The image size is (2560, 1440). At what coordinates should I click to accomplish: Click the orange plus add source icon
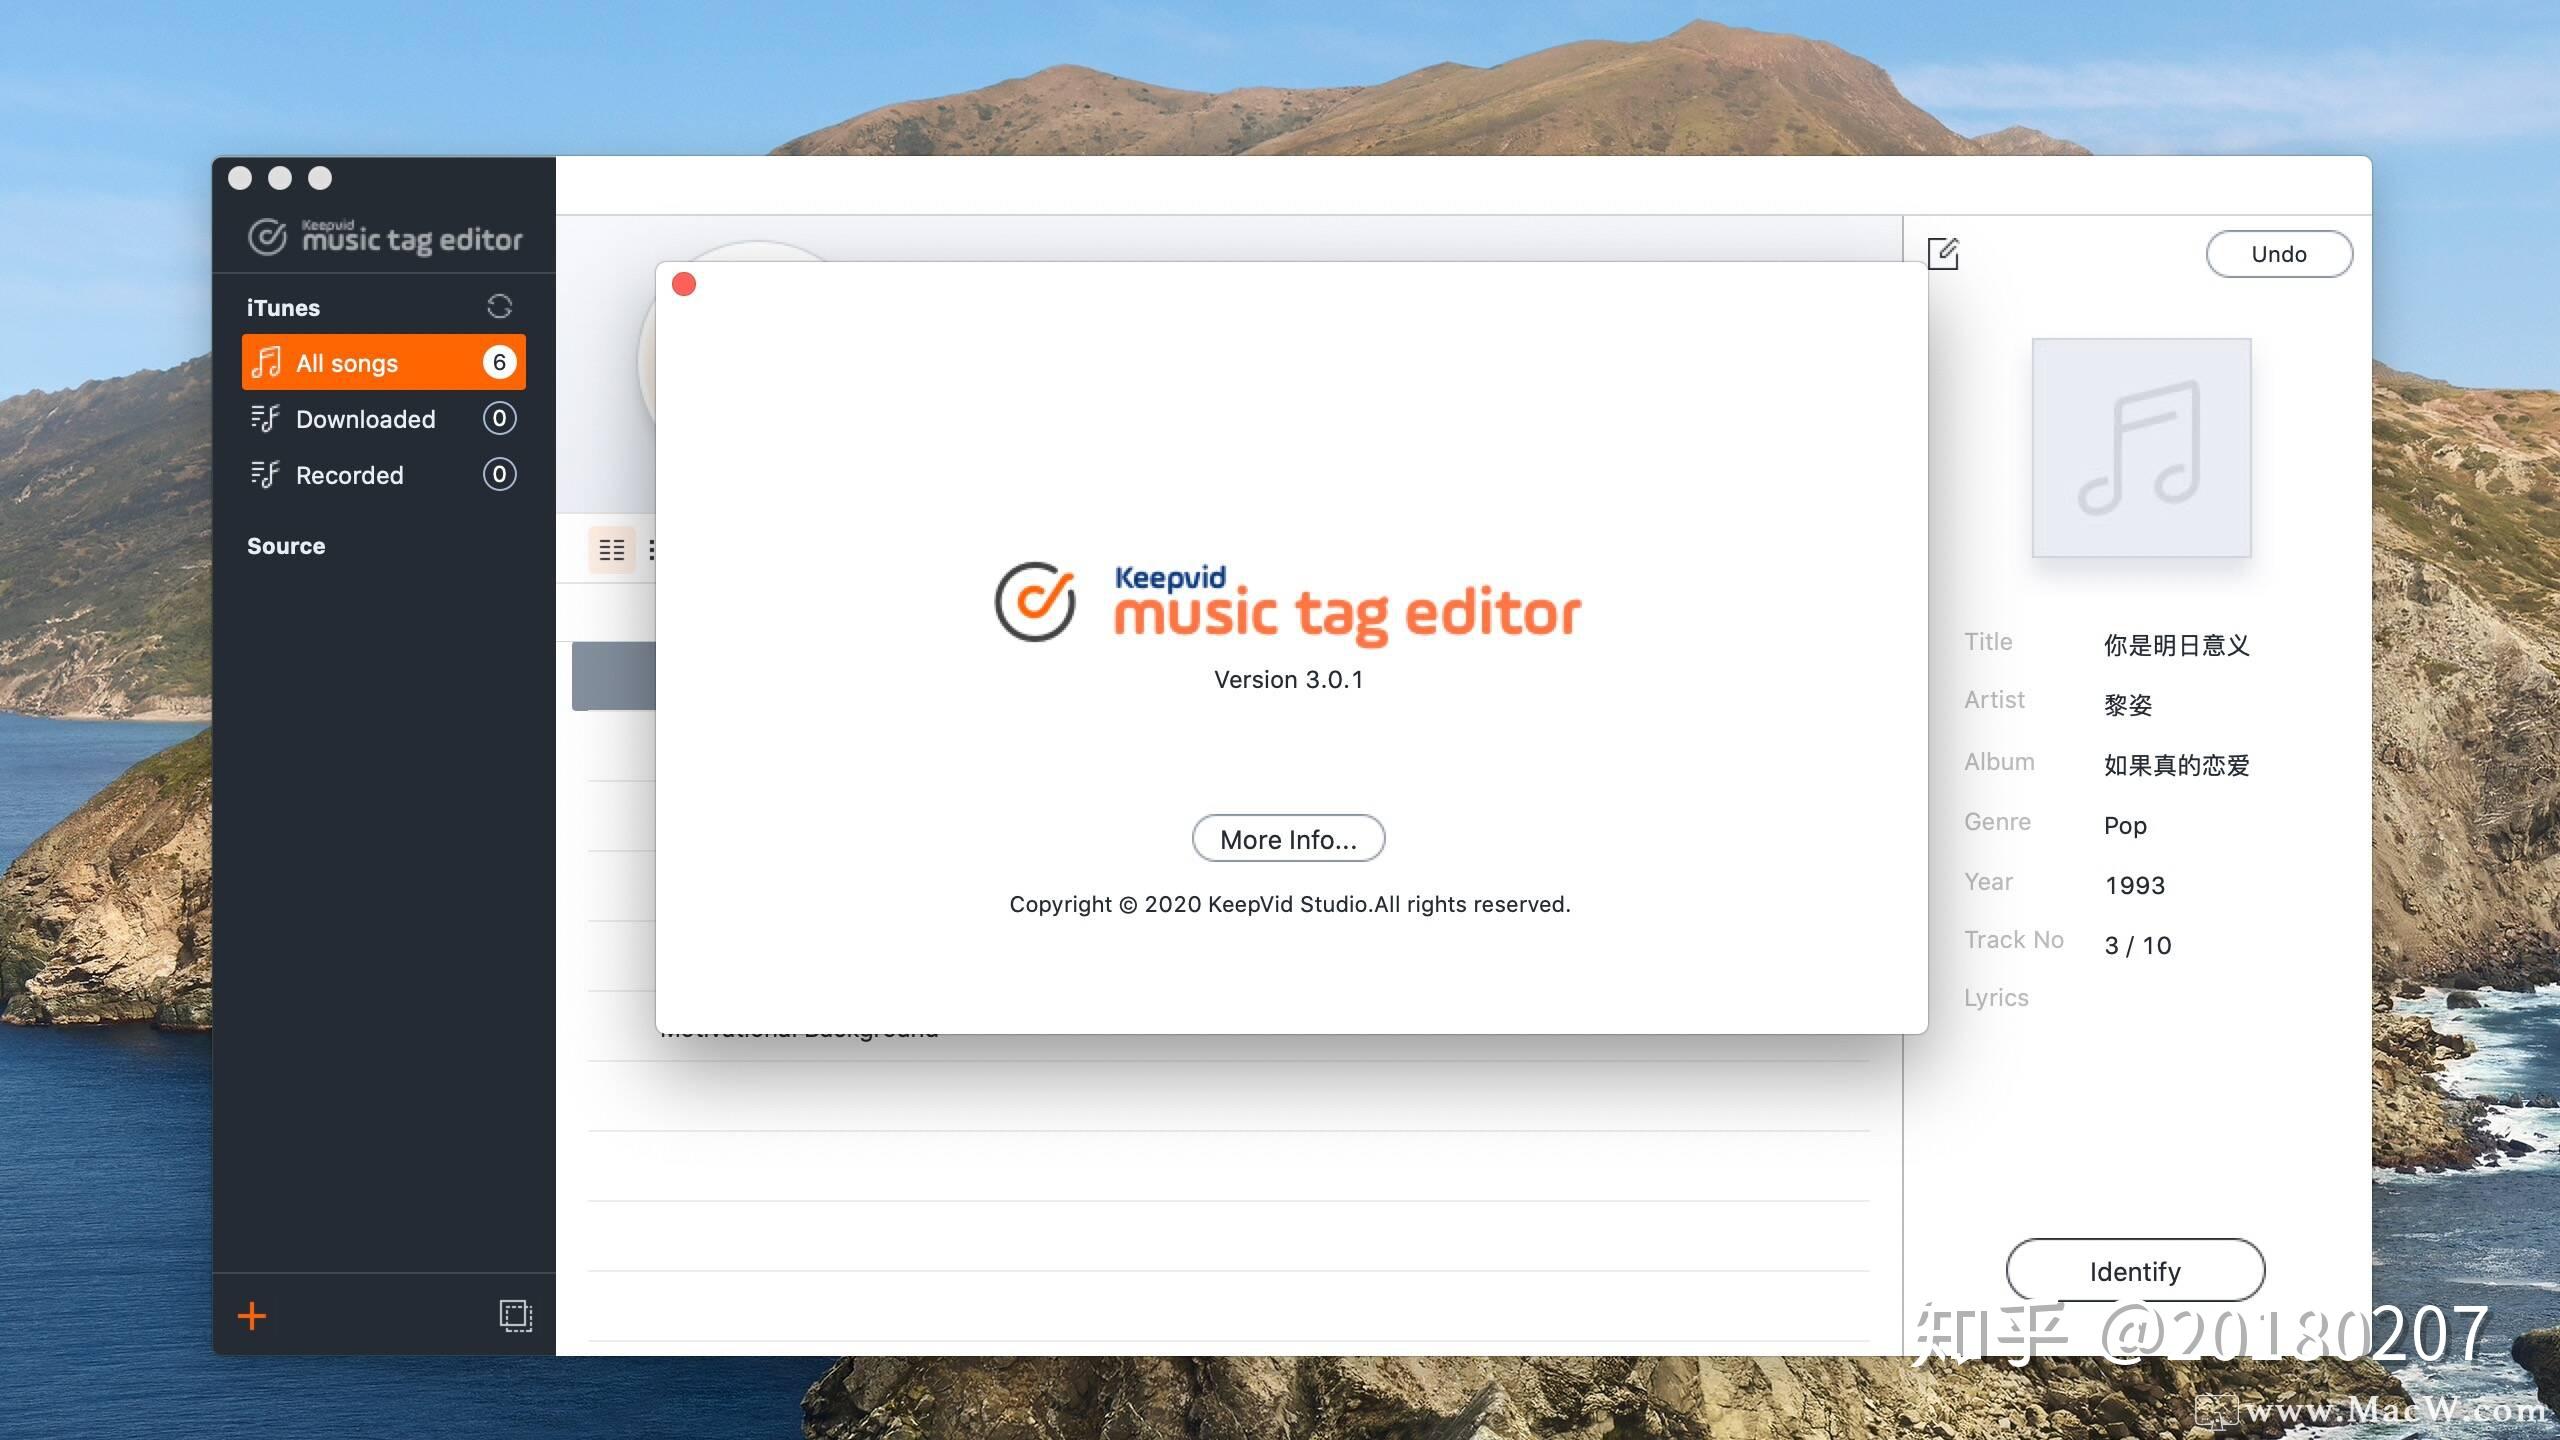point(252,1316)
